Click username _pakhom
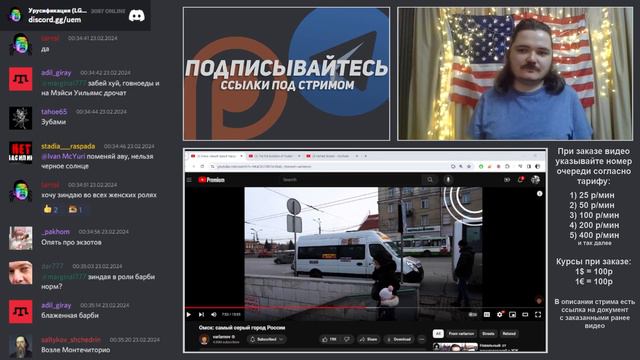Image resolution: width=640 pixels, height=360 pixels. [56, 231]
